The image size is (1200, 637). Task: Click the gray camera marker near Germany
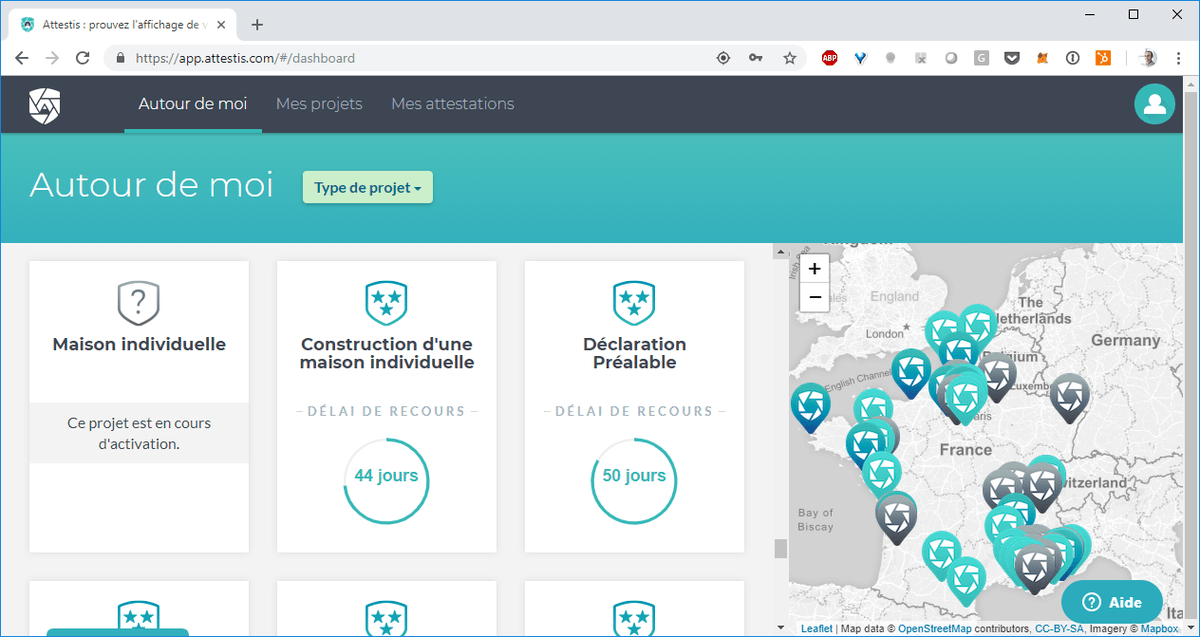click(x=1069, y=395)
